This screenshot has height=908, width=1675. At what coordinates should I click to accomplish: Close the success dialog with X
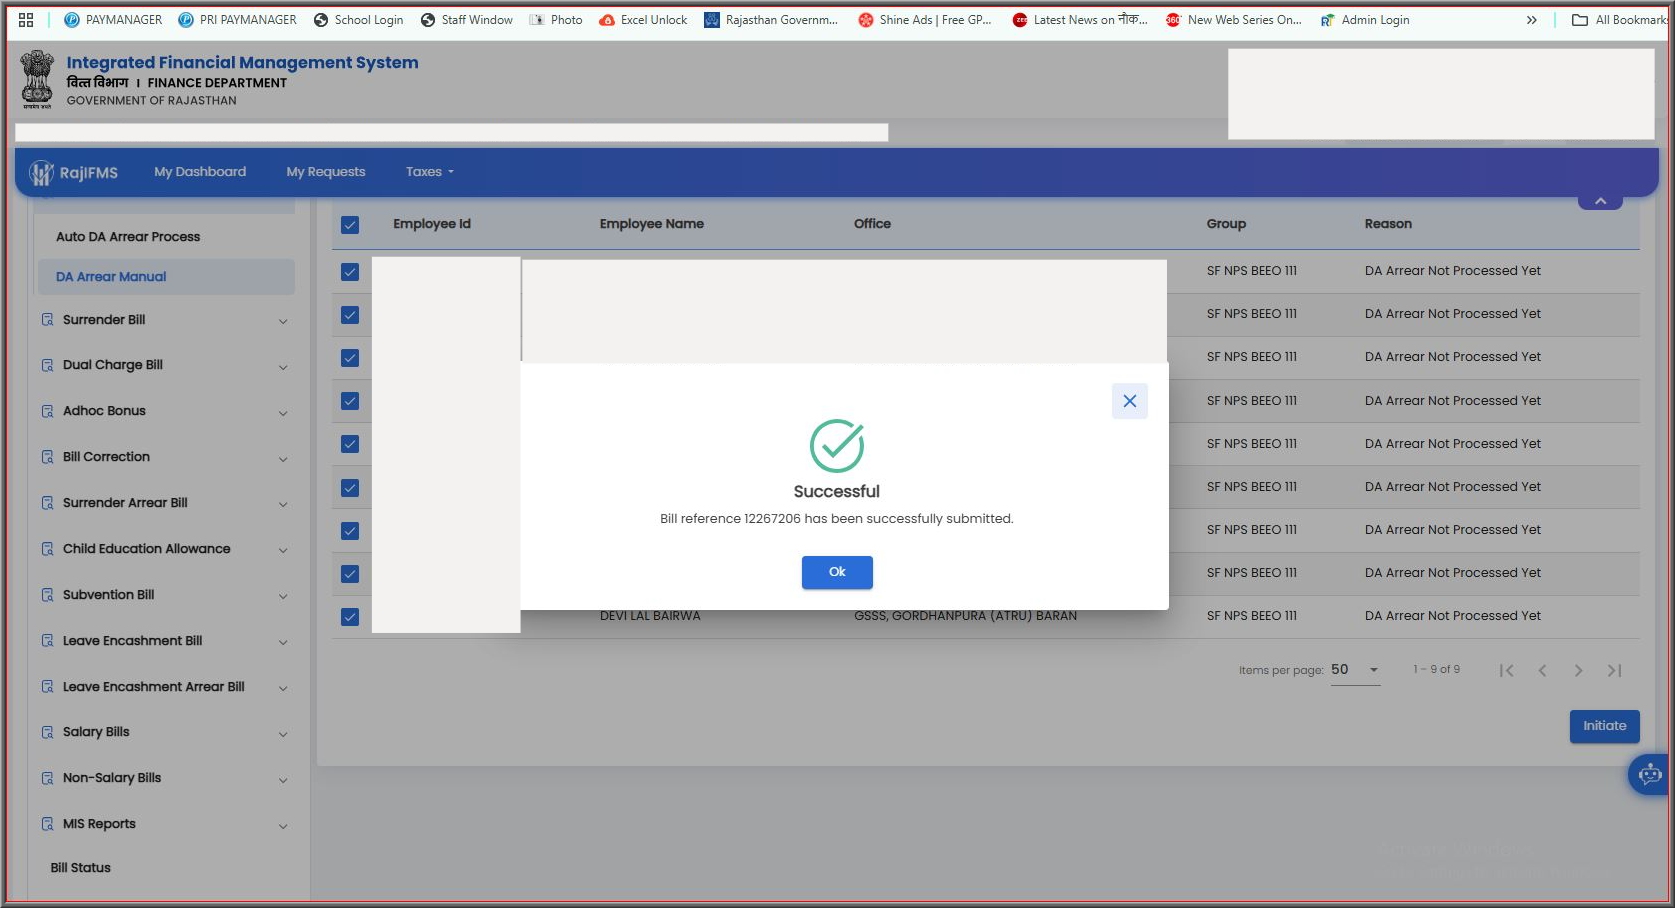[1130, 401]
